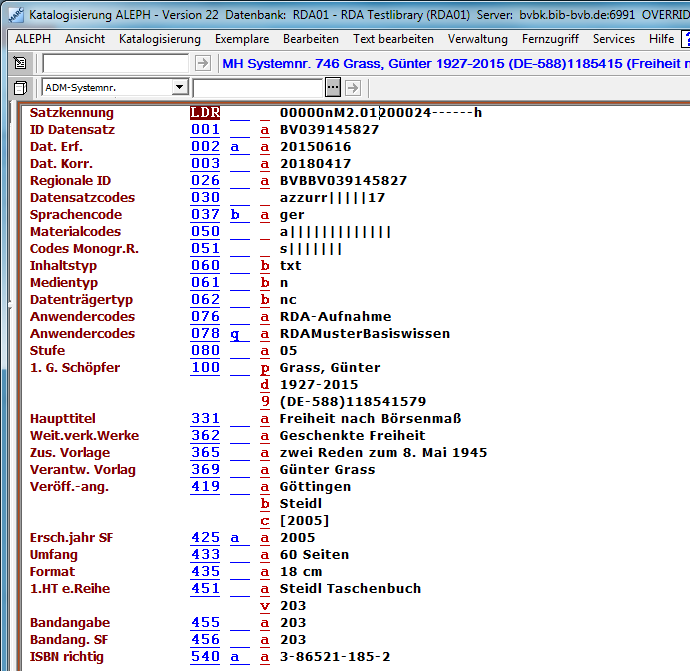The height and width of the screenshot is (671, 690).
Task: Click the three-dots browse button
Action: coord(333,87)
